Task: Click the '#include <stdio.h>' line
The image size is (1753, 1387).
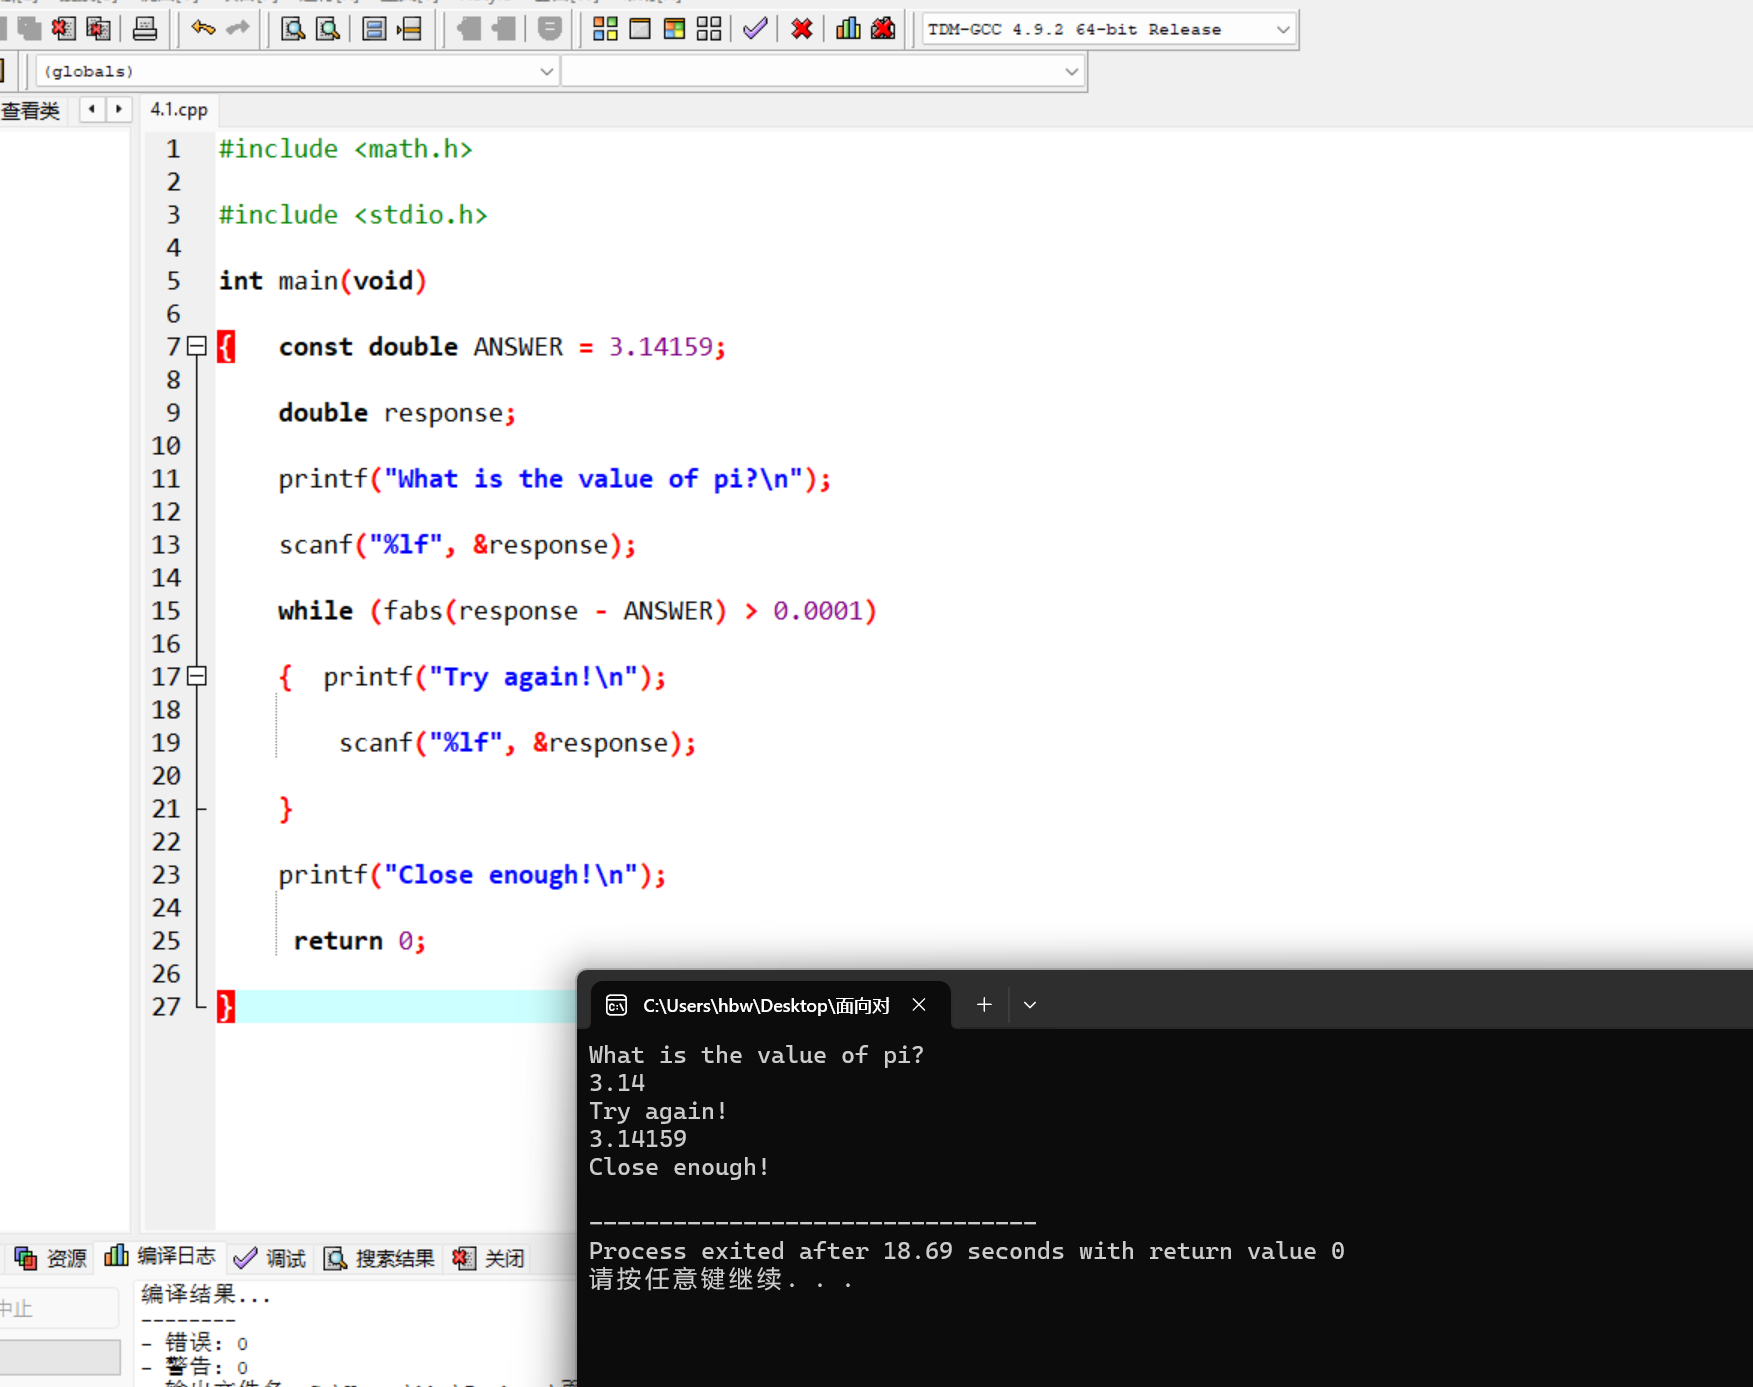Action: coord(353,215)
